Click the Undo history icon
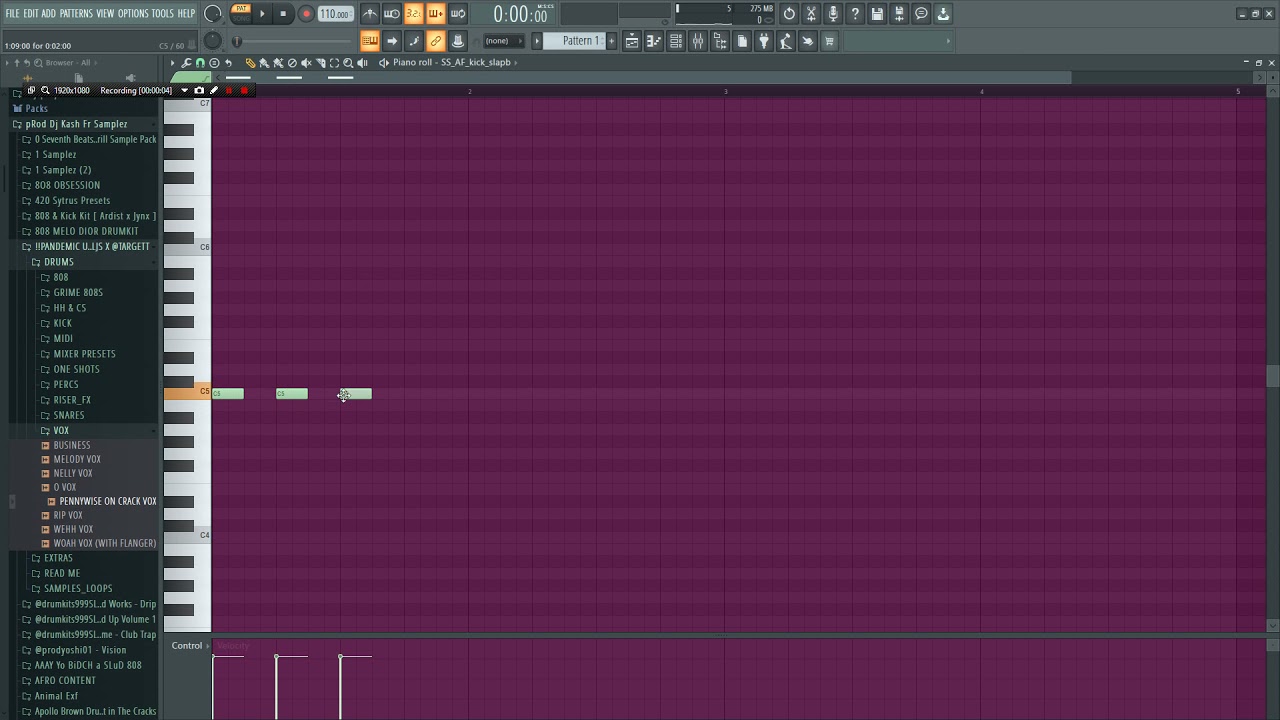This screenshot has width=1280, height=720. [789, 14]
